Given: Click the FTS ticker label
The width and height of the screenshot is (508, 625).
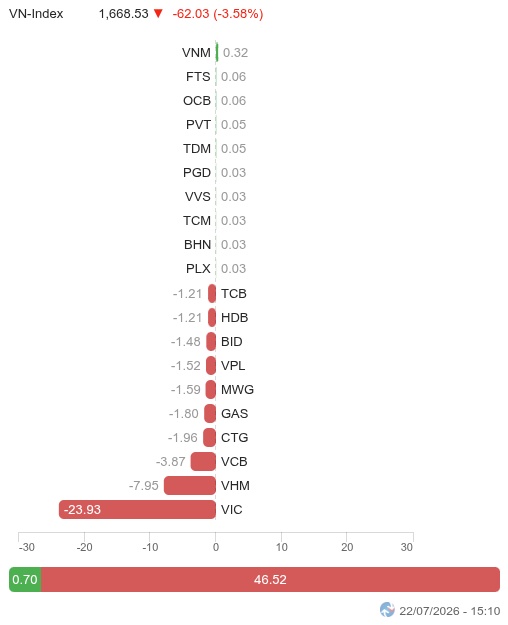Looking at the screenshot, I should pyautogui.click(x=198, y=77).
